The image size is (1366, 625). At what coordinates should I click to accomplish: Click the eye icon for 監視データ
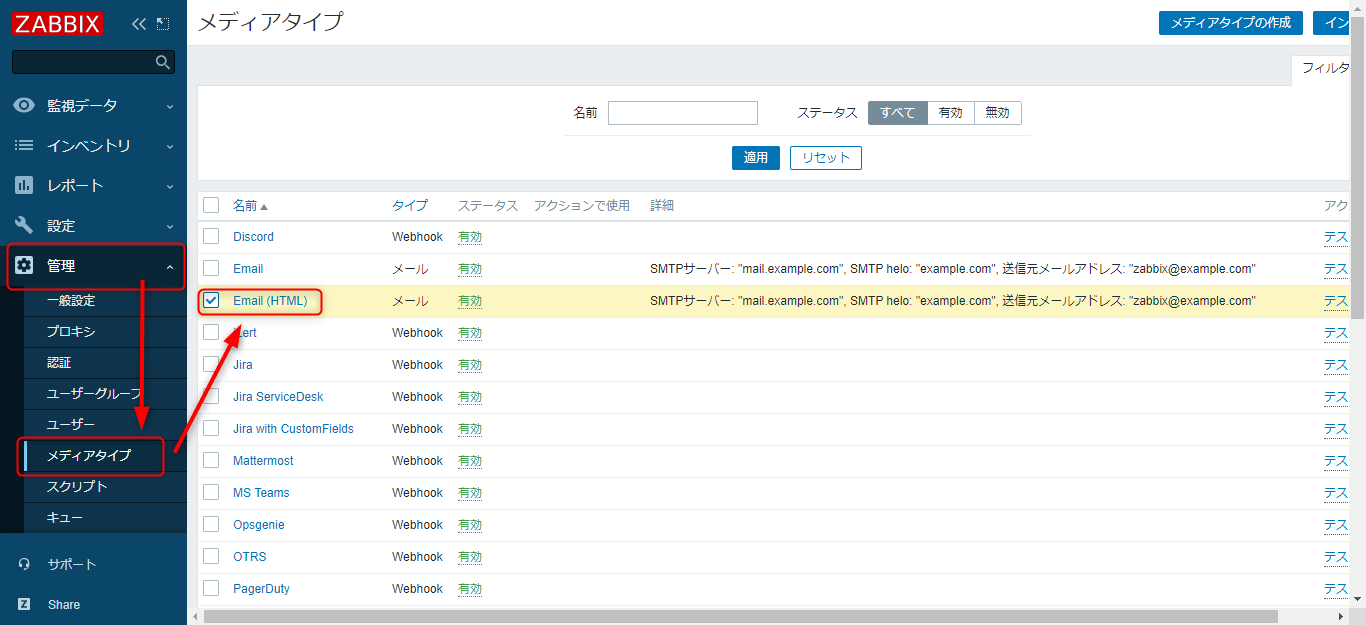[x=24, y=105]
